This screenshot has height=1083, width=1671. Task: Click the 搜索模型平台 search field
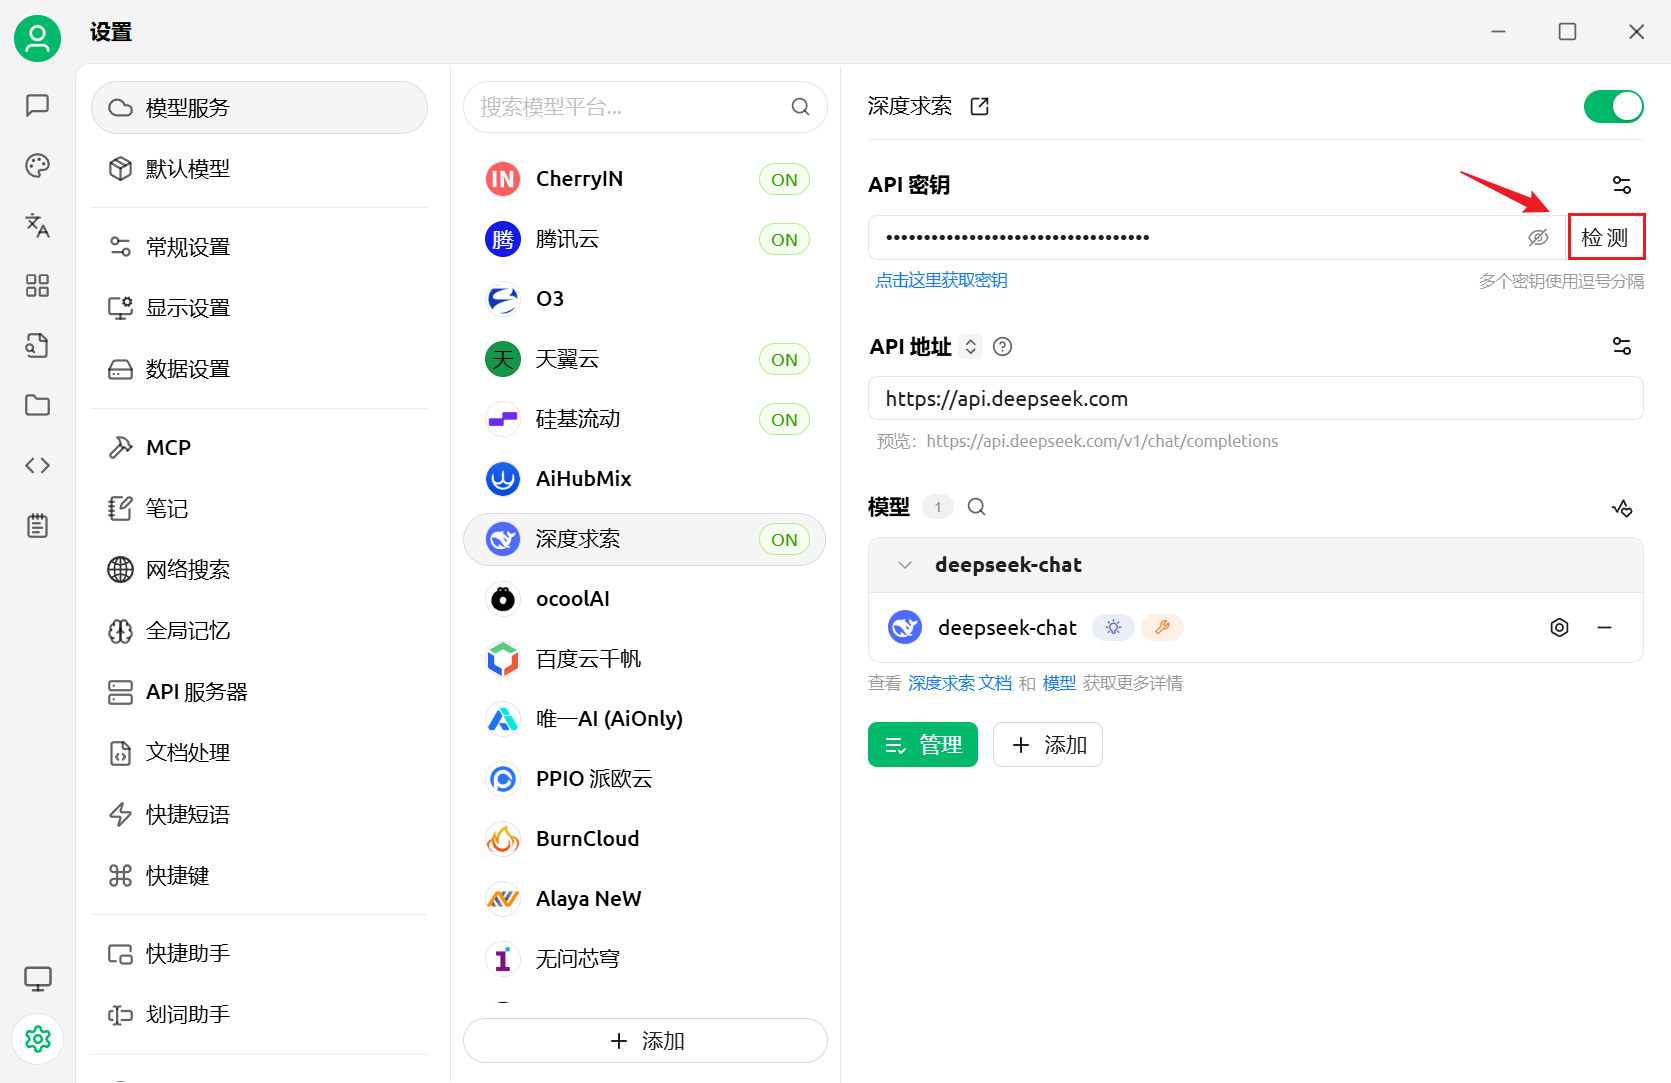click(x=645, y=107)
